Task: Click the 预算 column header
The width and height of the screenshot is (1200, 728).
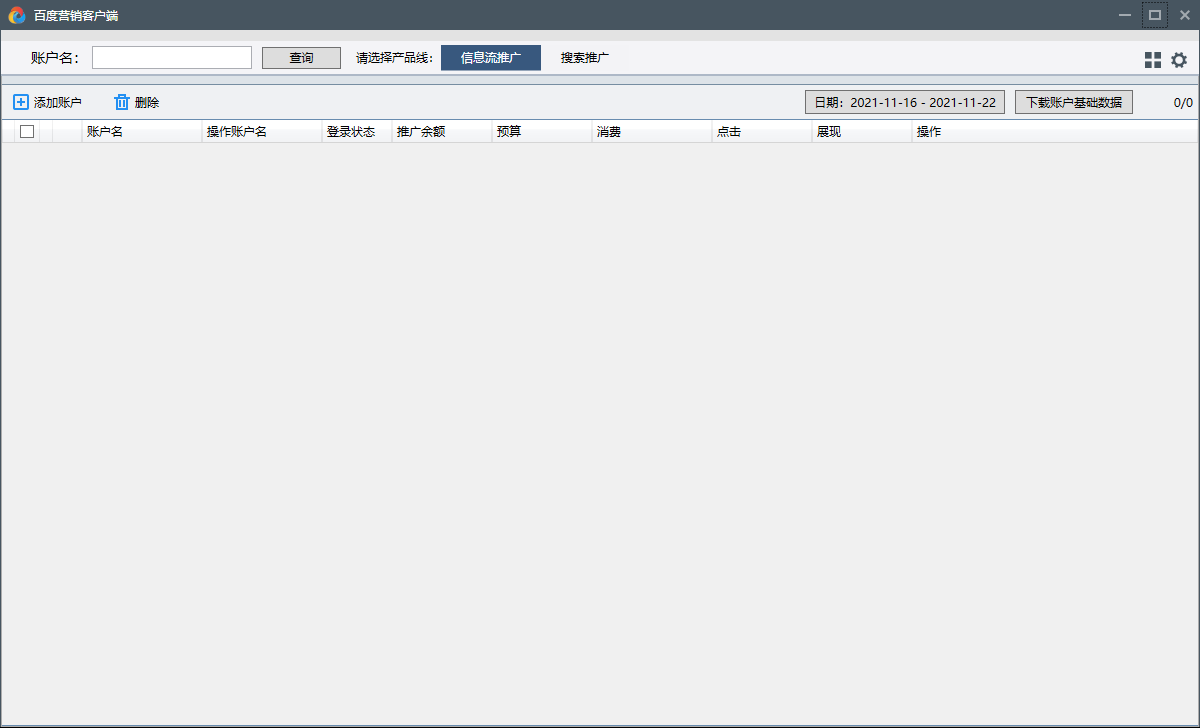Action: 509,131
